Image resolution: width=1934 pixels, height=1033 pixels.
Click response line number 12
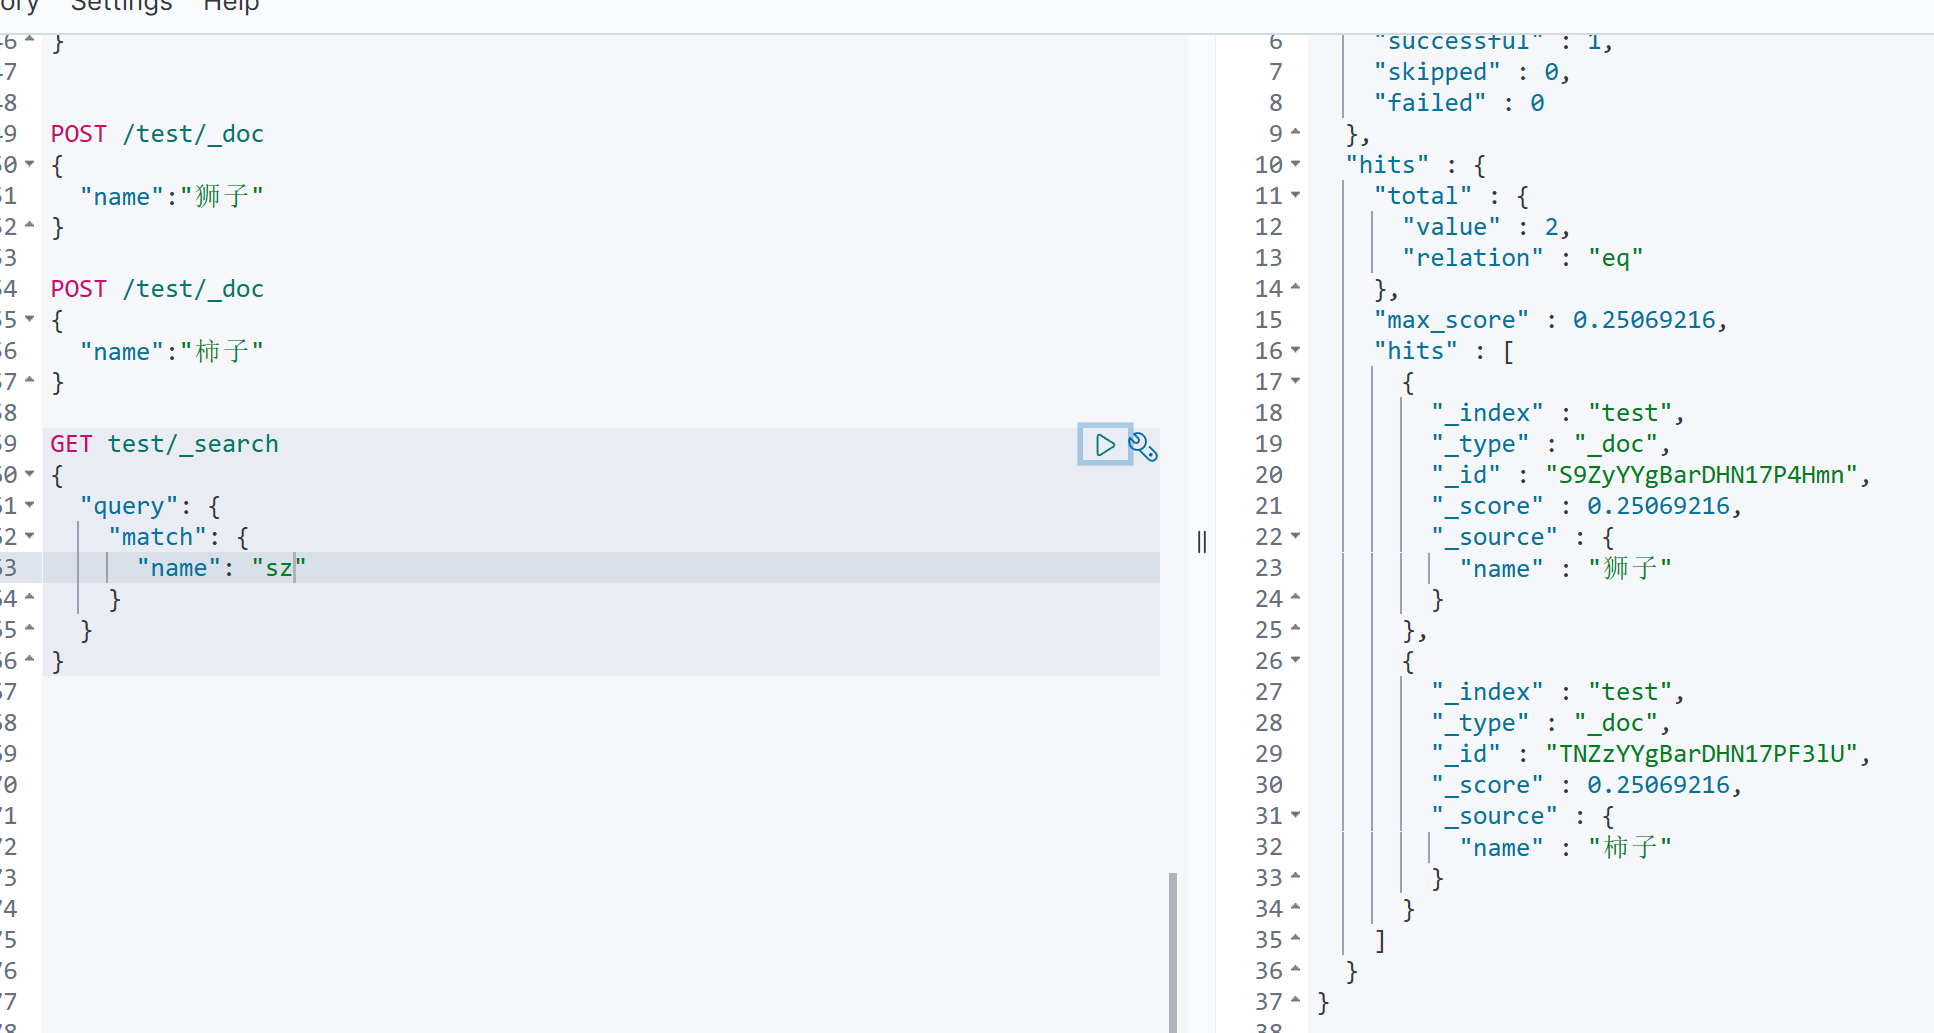(x=1268, y=227)
